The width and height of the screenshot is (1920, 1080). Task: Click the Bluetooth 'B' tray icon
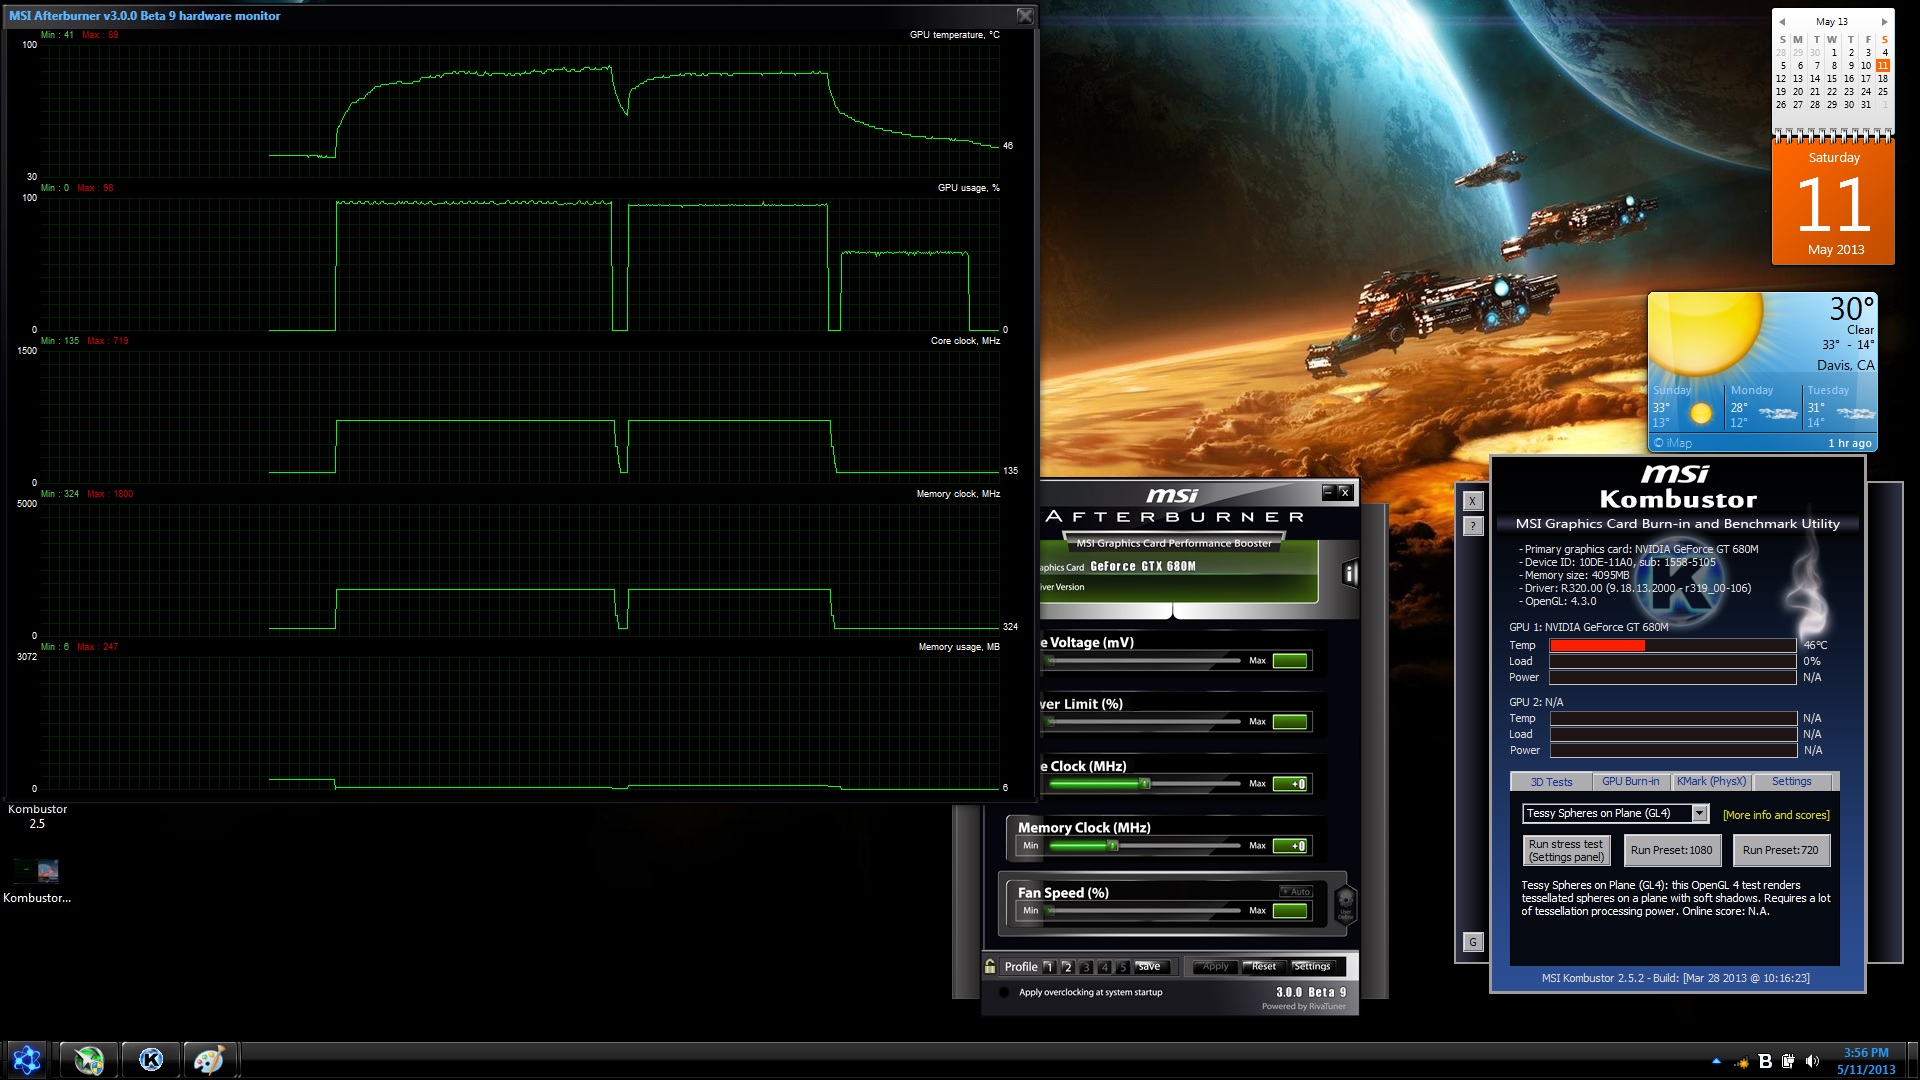coord(1765,1061)
